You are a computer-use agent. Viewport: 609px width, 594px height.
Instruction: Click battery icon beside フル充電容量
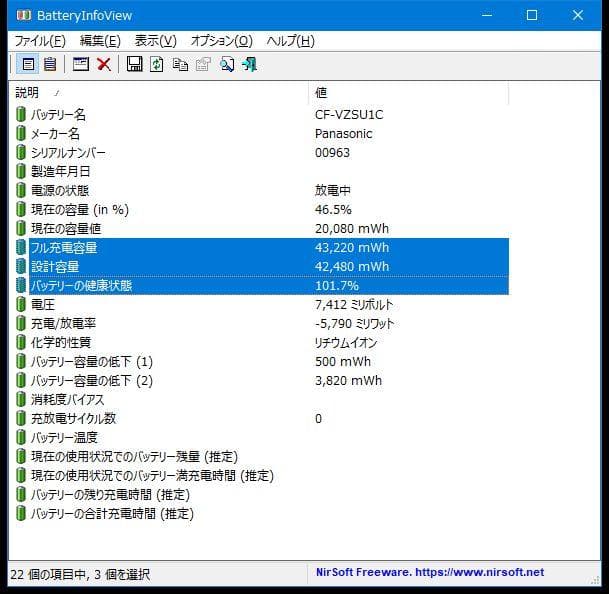point(21,247)
